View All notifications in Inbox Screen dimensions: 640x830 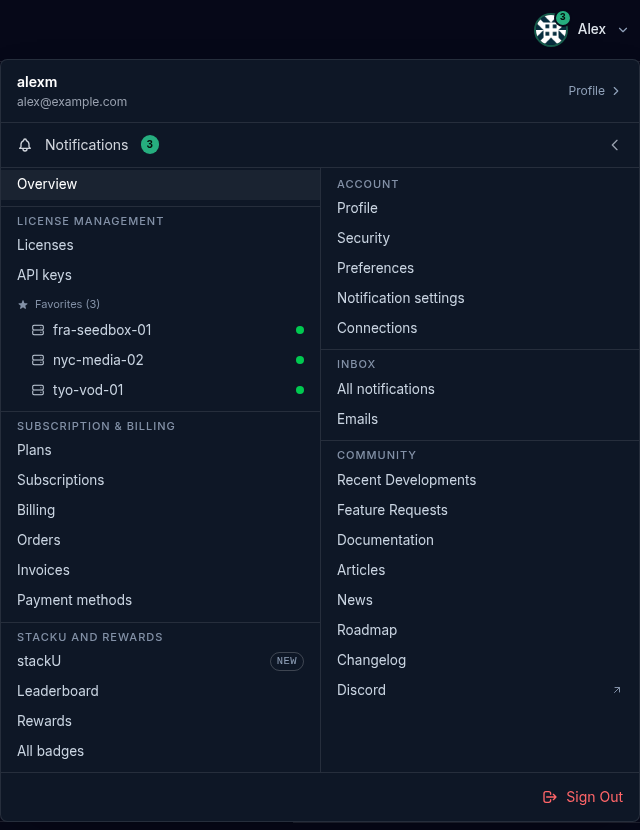click(480, 389)
